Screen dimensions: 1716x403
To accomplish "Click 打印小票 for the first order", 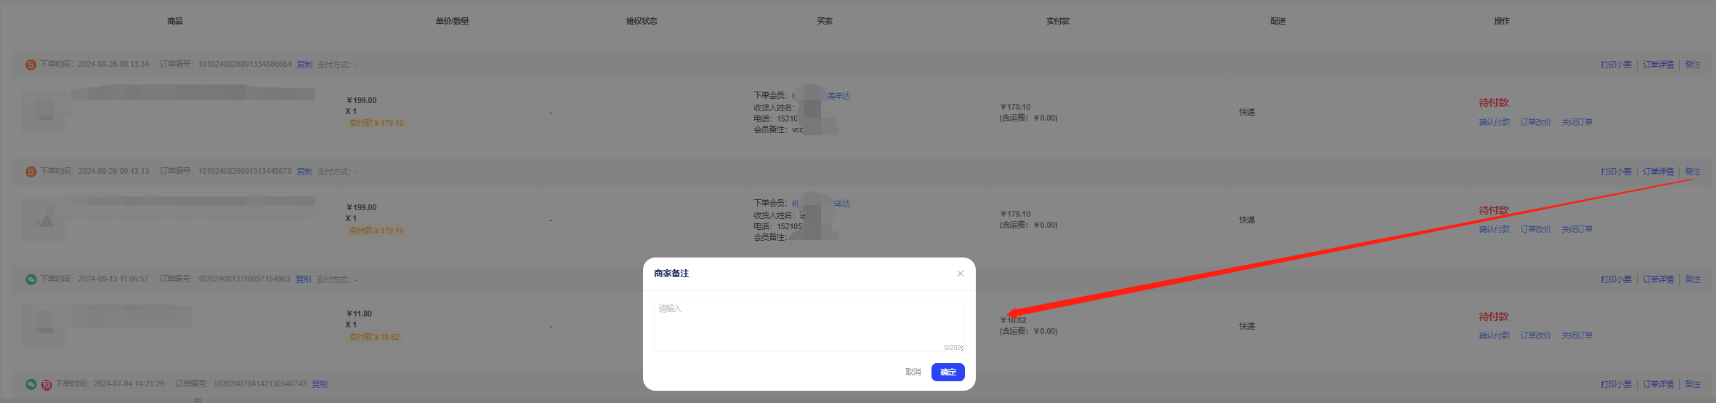I will tap(1615, 65).
